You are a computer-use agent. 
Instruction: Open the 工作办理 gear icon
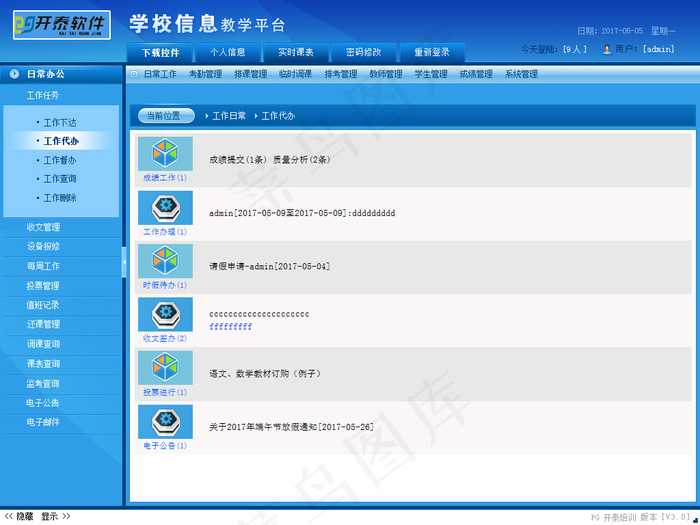click(165, 208)
